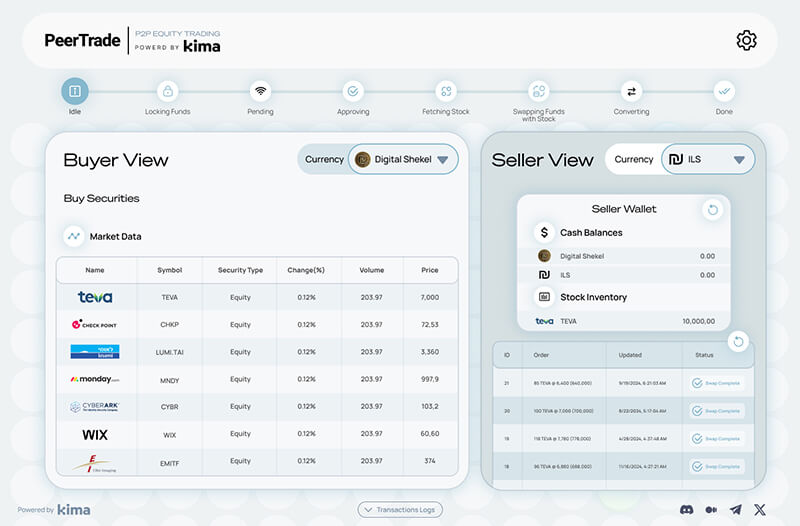This screenshot has height=526, width=800.
Task: Open the Discord link icon
Action: [687, 509]
